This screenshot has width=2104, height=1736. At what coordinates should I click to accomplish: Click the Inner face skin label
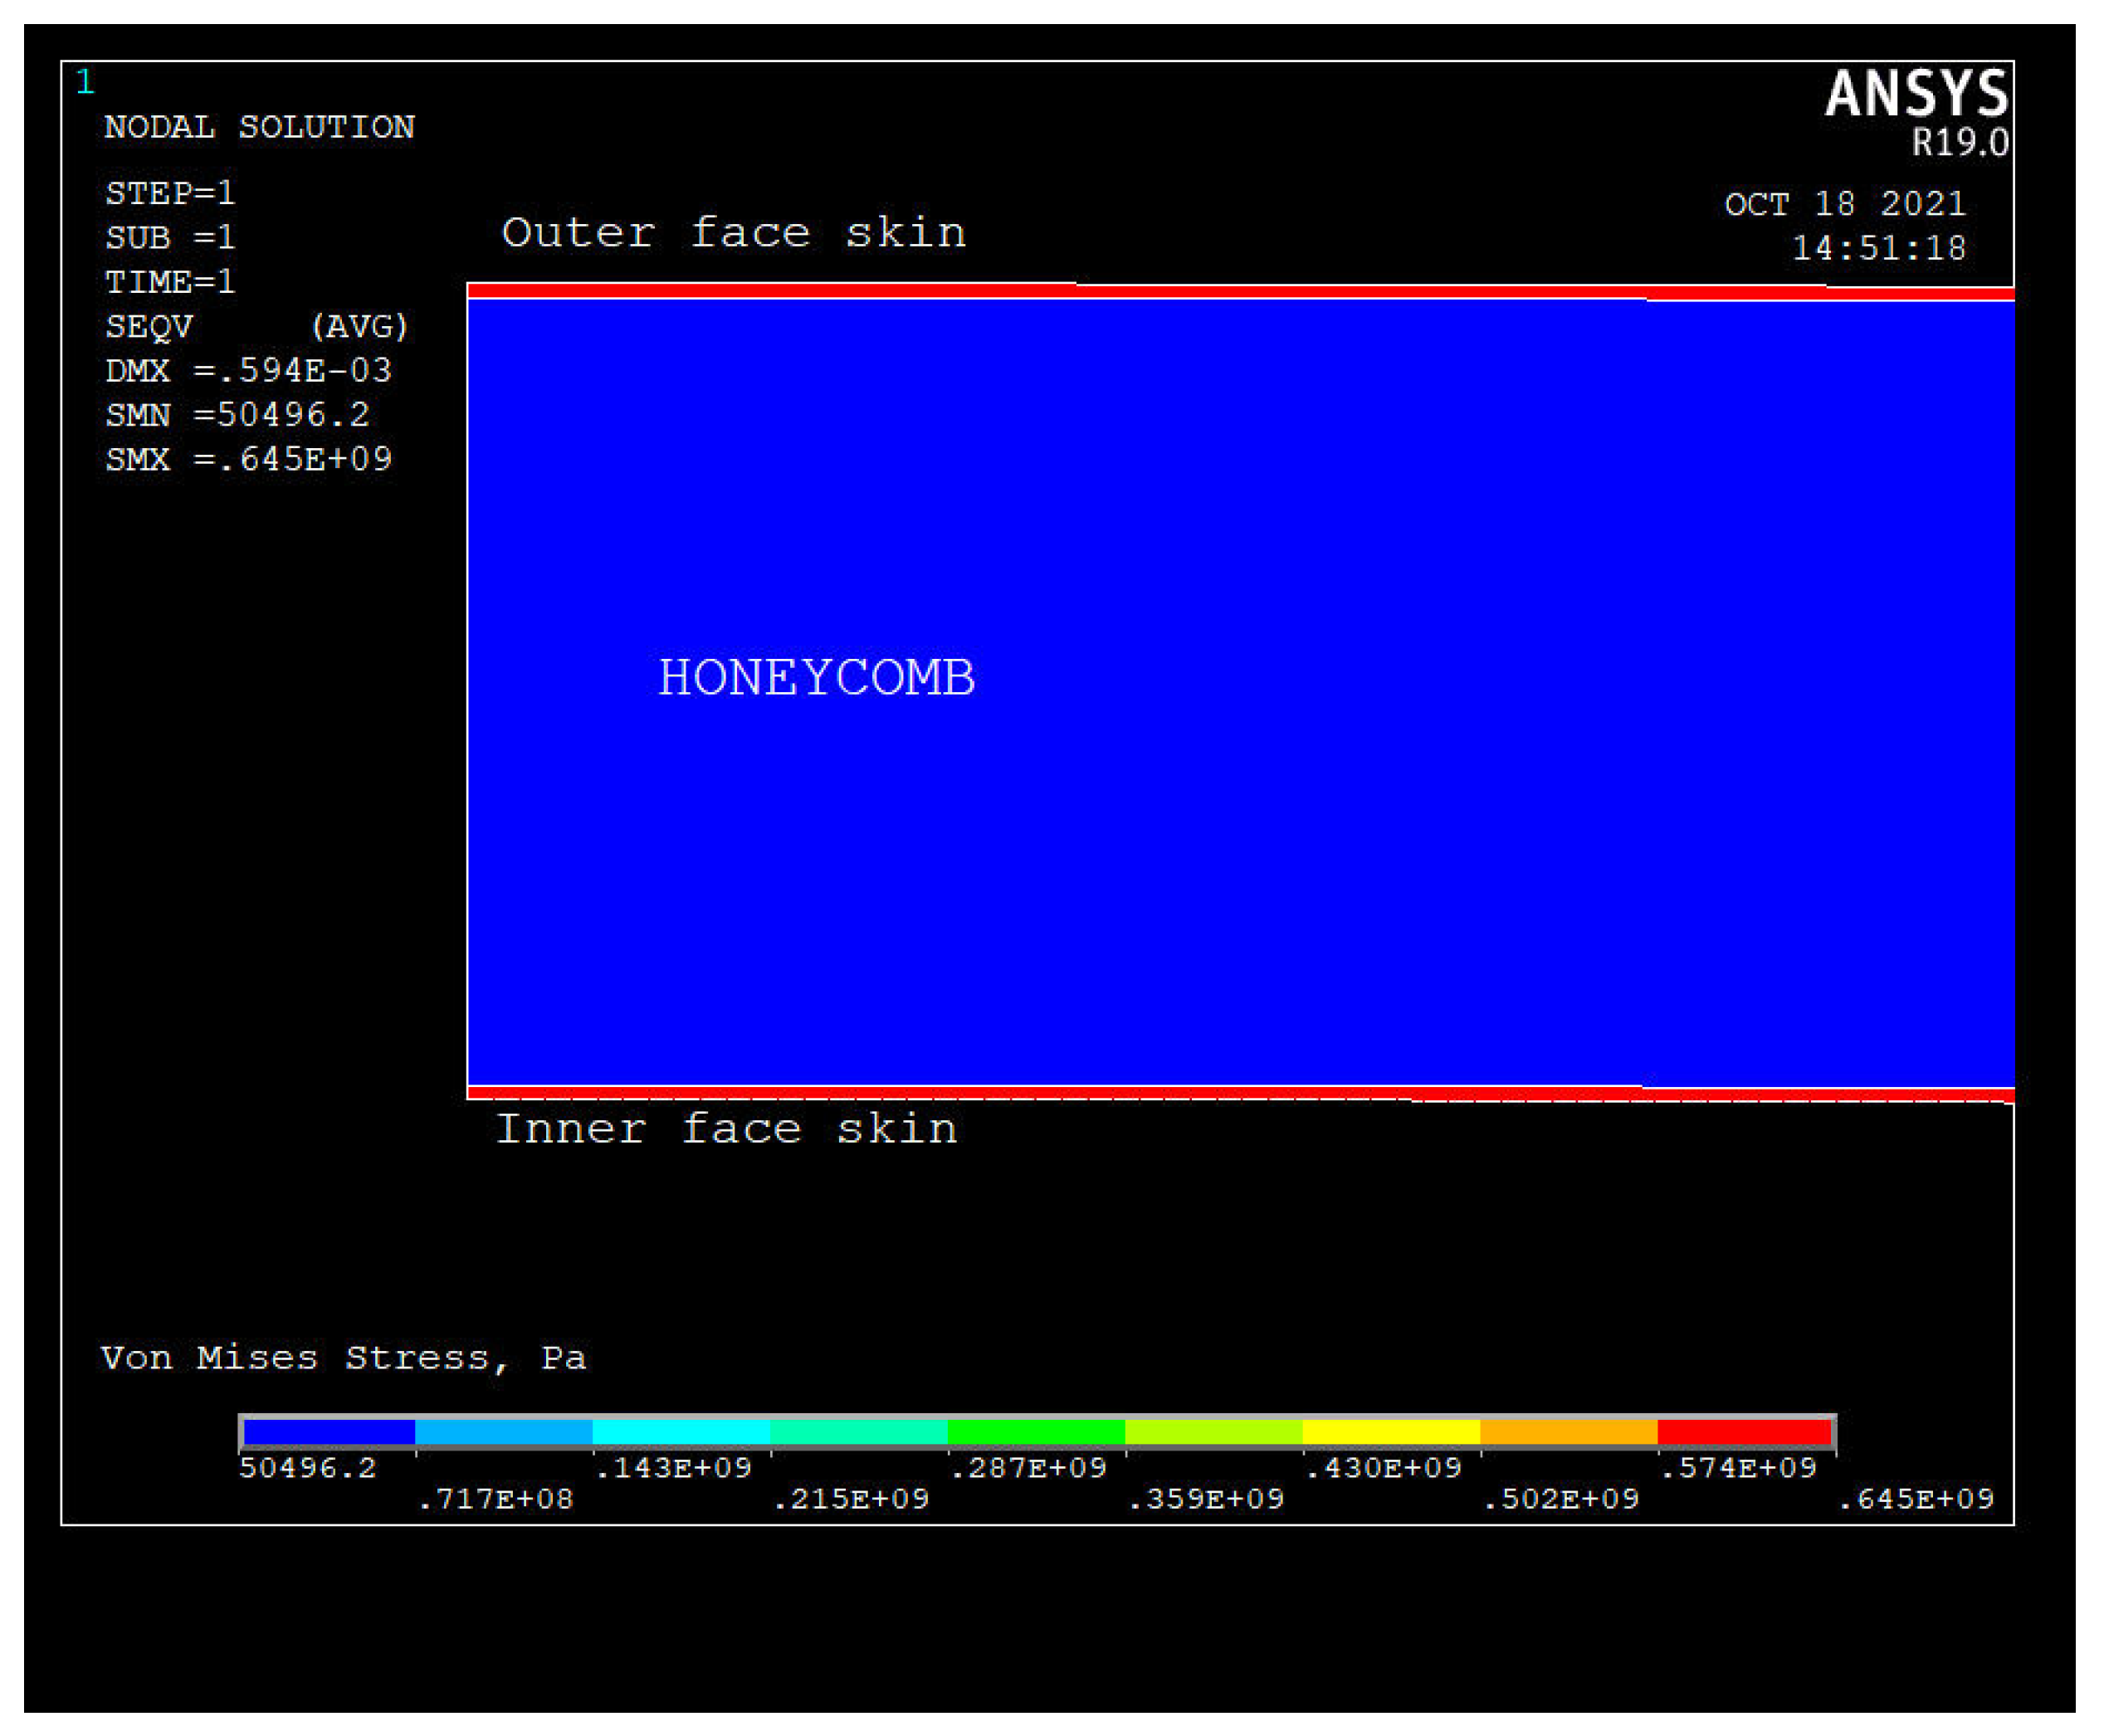726,1129
